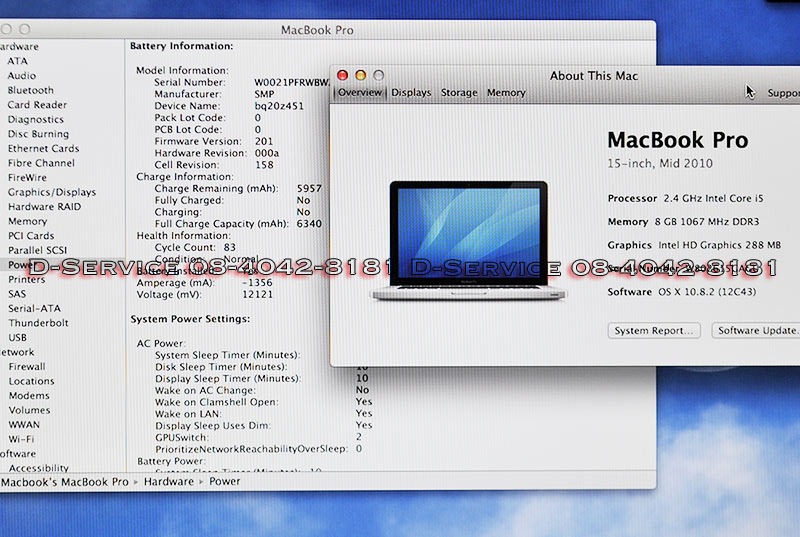Open the SAS hardware section
800x537 pixels.
coord(17,294)
